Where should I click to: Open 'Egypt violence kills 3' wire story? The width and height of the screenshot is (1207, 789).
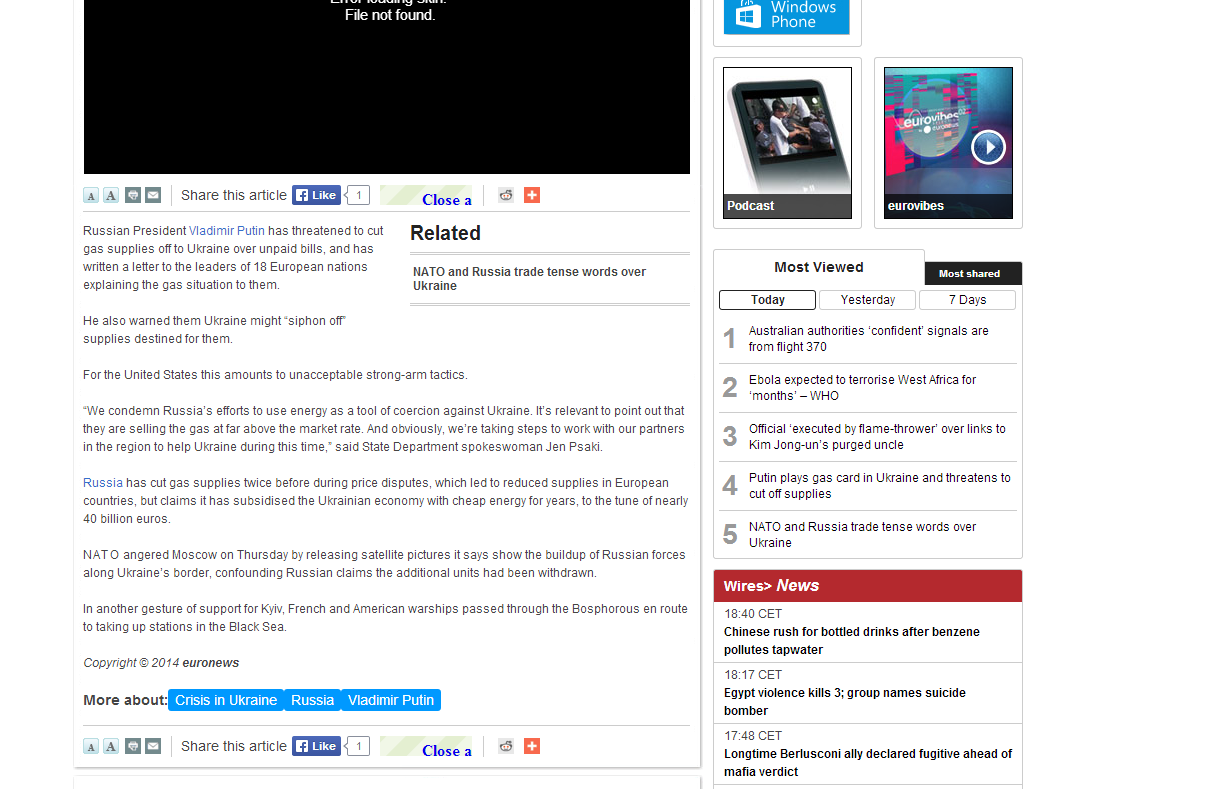coord(845,702)
